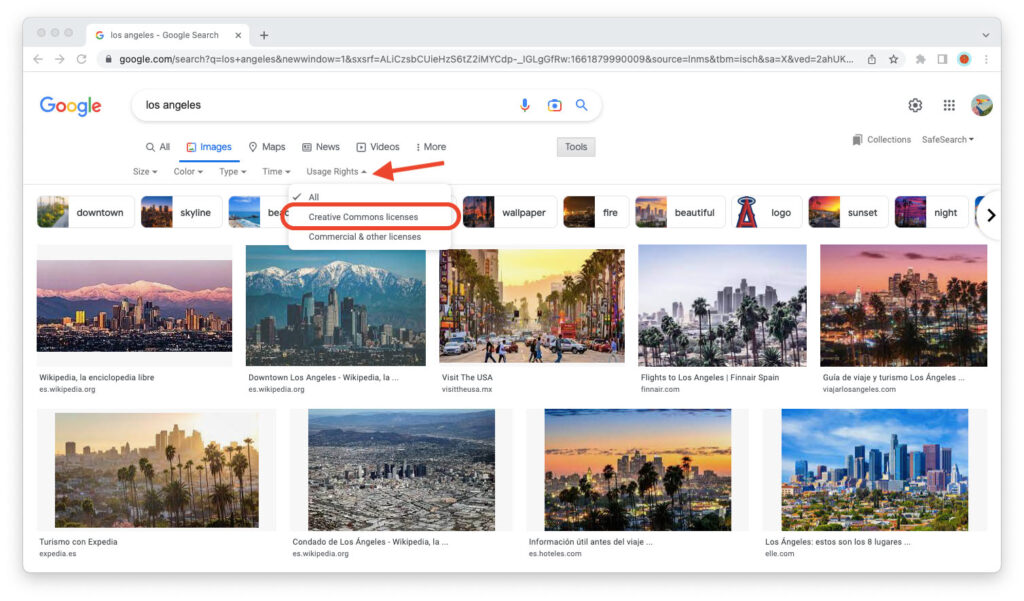
Task: Close the 'los angeles - Google Search' tab
Action: (238, 35)
